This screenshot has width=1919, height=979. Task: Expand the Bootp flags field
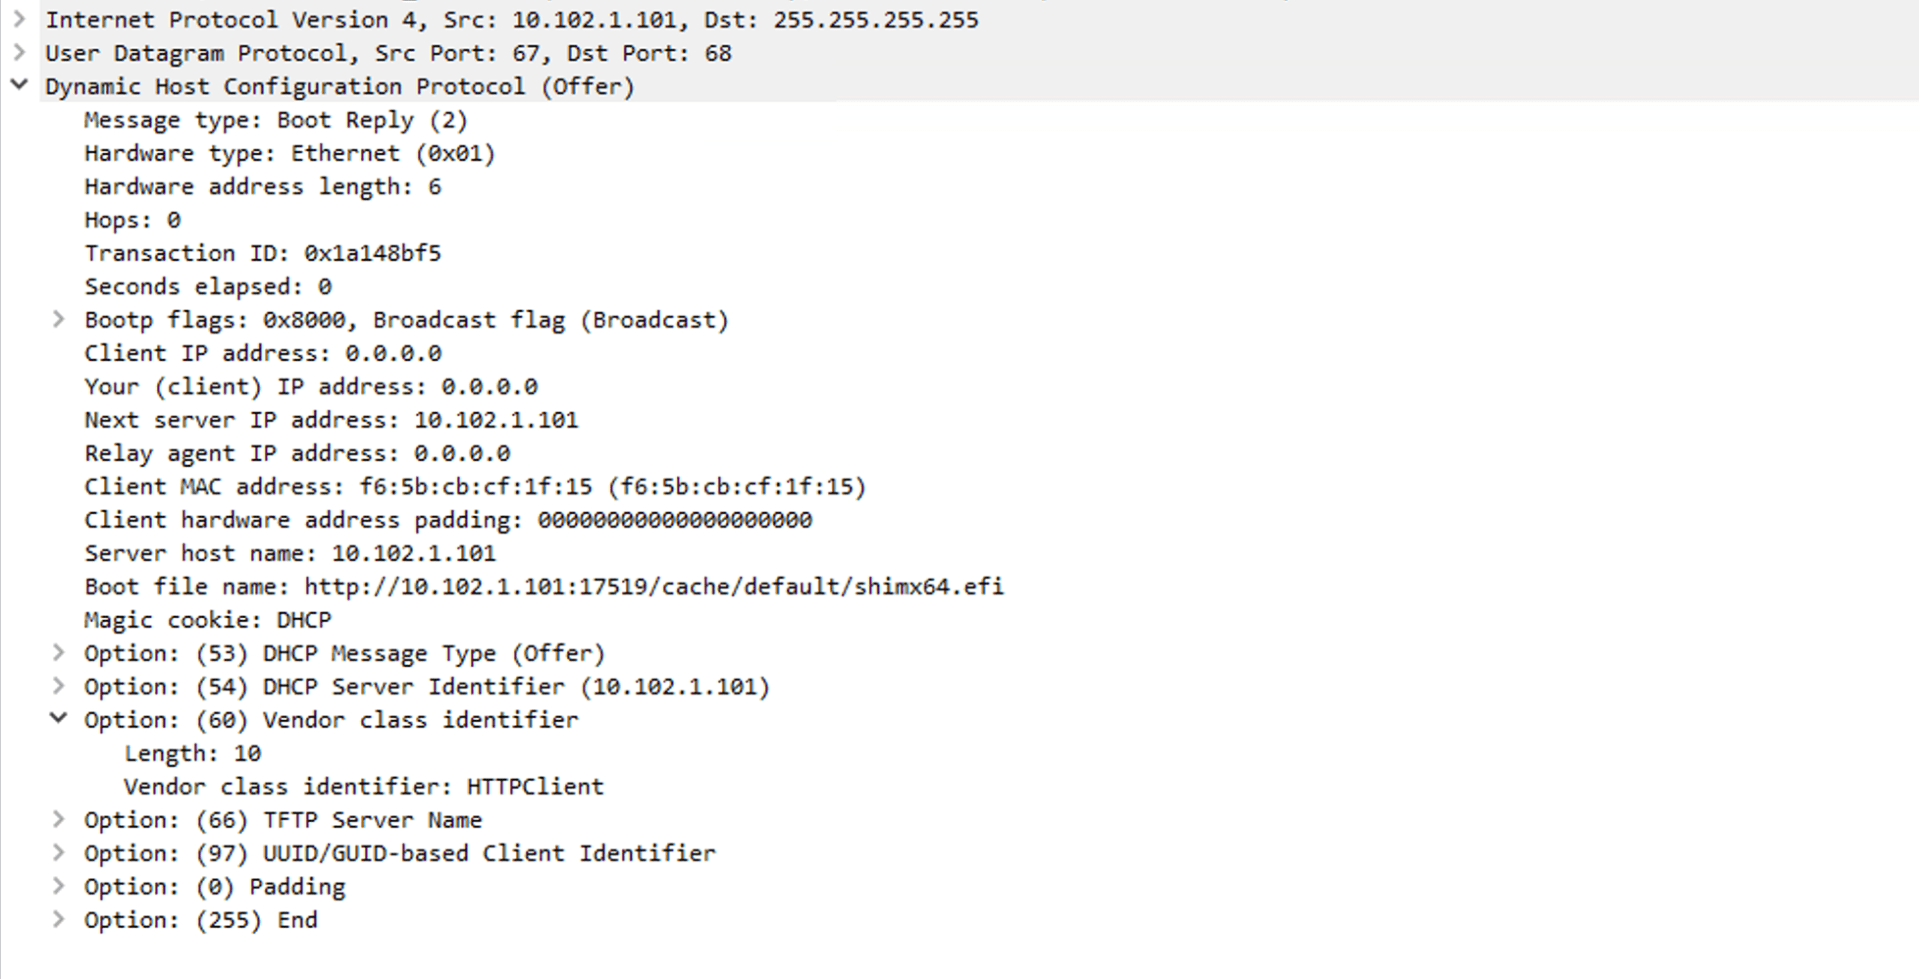pyautogui.click(x=58, y=319)
